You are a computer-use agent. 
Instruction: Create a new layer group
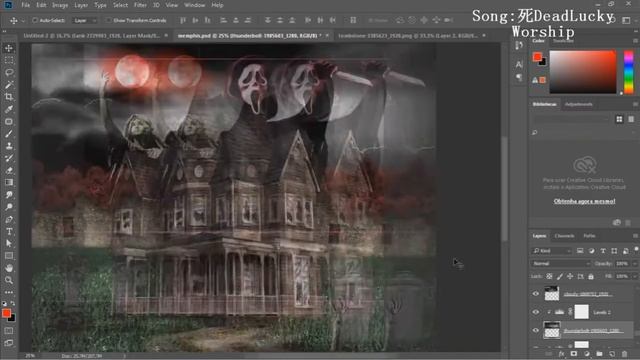pyautogui.click(x=599, y=354)
